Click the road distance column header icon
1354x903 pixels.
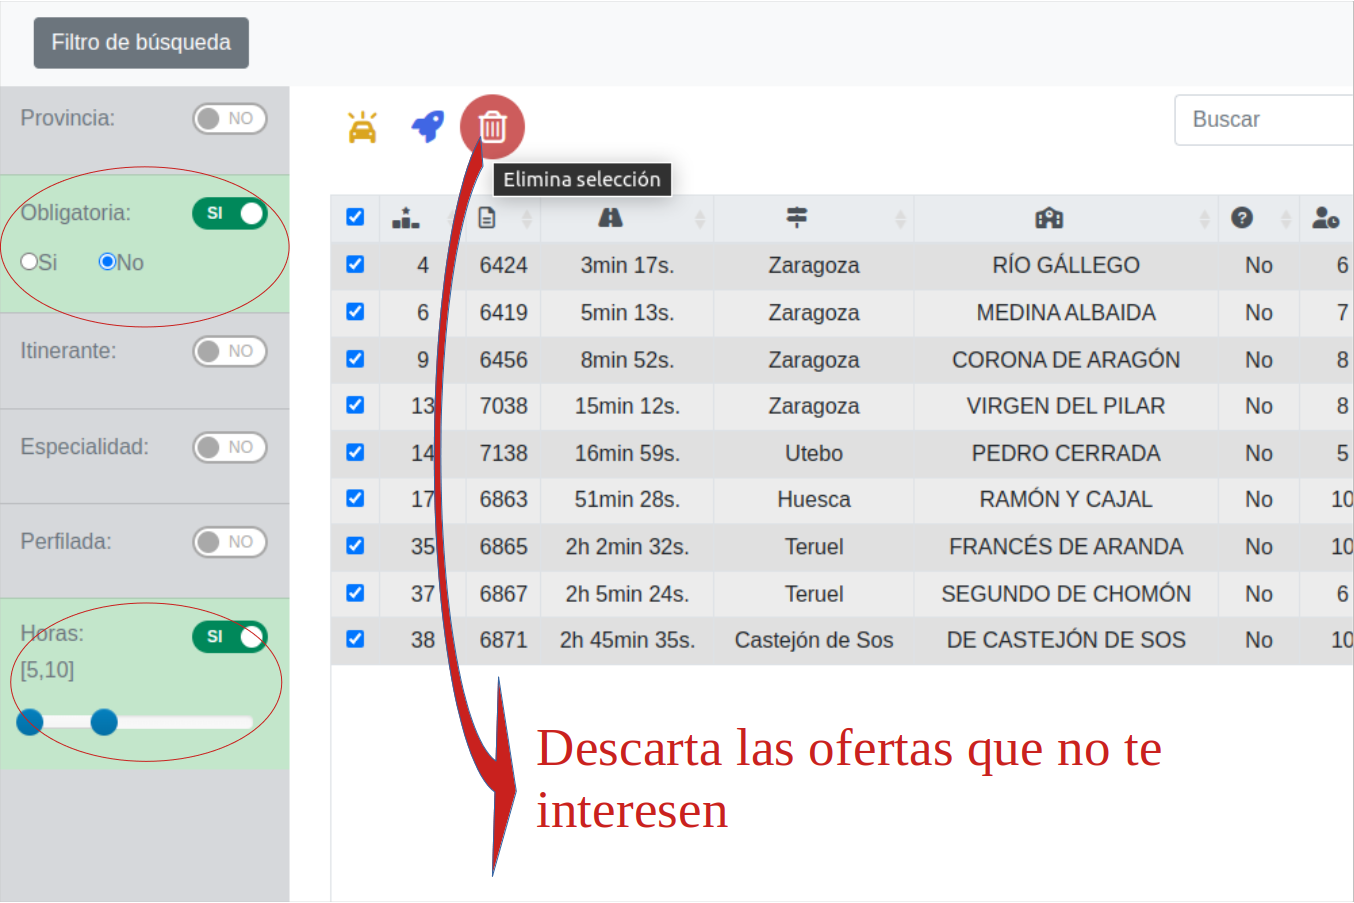(x=611, y=216)
